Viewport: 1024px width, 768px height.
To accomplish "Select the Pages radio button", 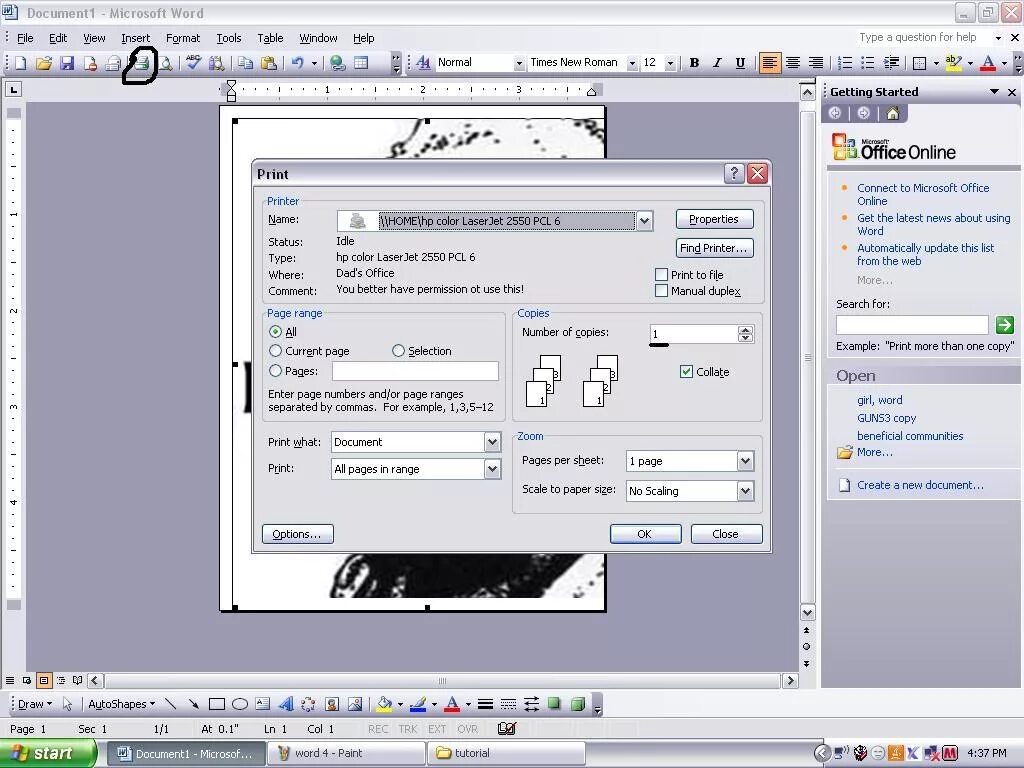I will point(276,370).
